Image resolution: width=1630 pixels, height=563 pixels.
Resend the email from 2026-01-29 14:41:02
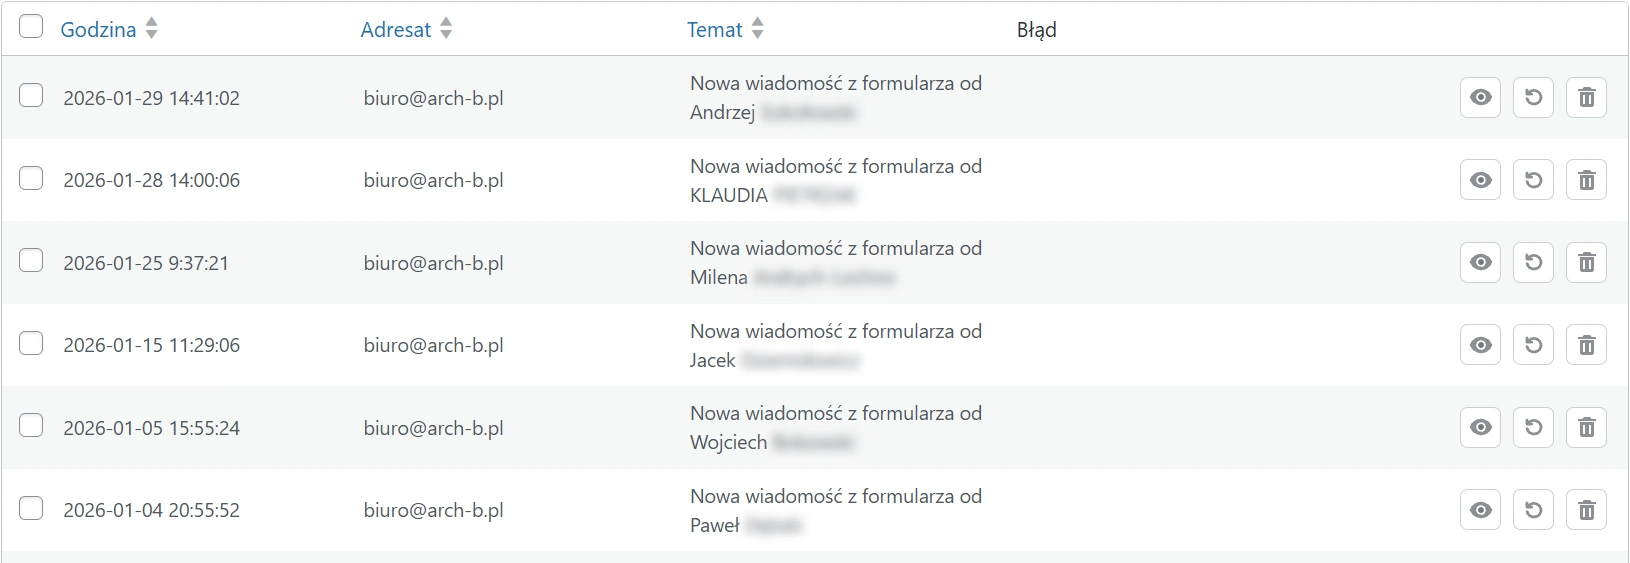pos(1533,98)
